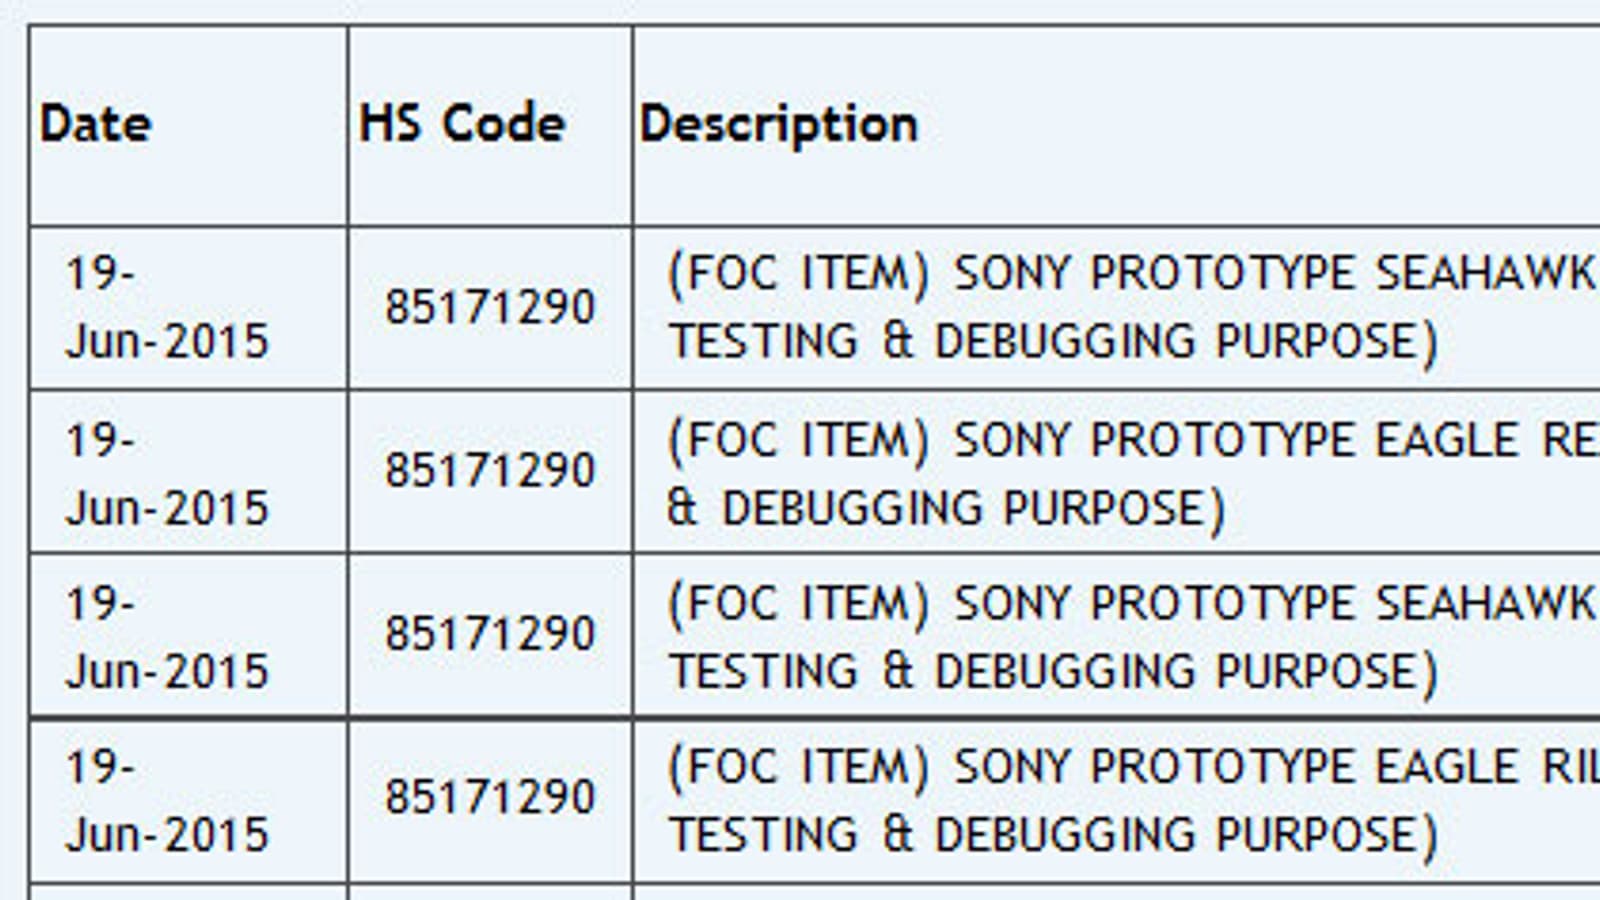Click third row's TESTING & DEBUGGING PURPOSE text
Viewport: 1600px width, 900px height.
(x=1053, y=671)
